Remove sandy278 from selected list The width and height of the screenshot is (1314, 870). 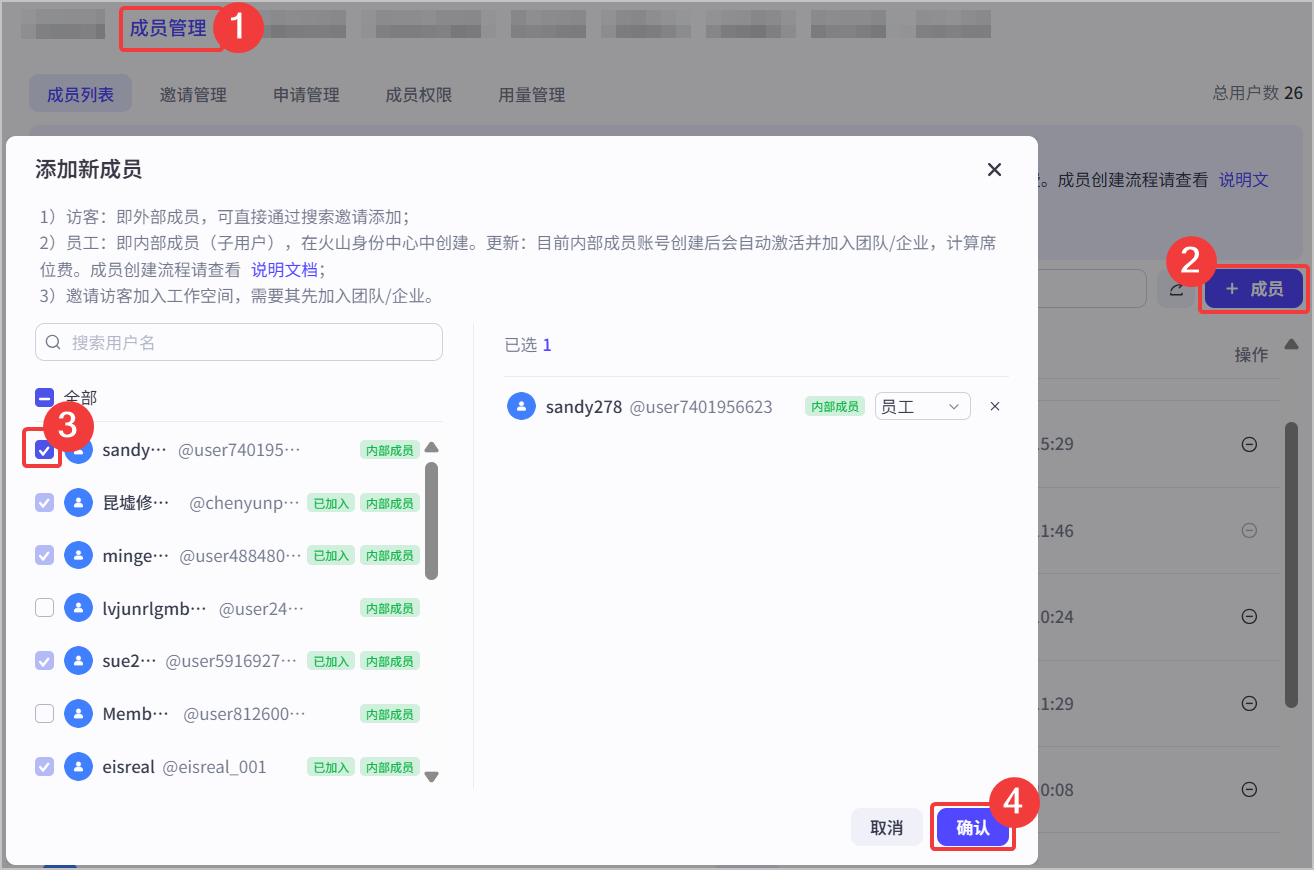click(994, 407)
